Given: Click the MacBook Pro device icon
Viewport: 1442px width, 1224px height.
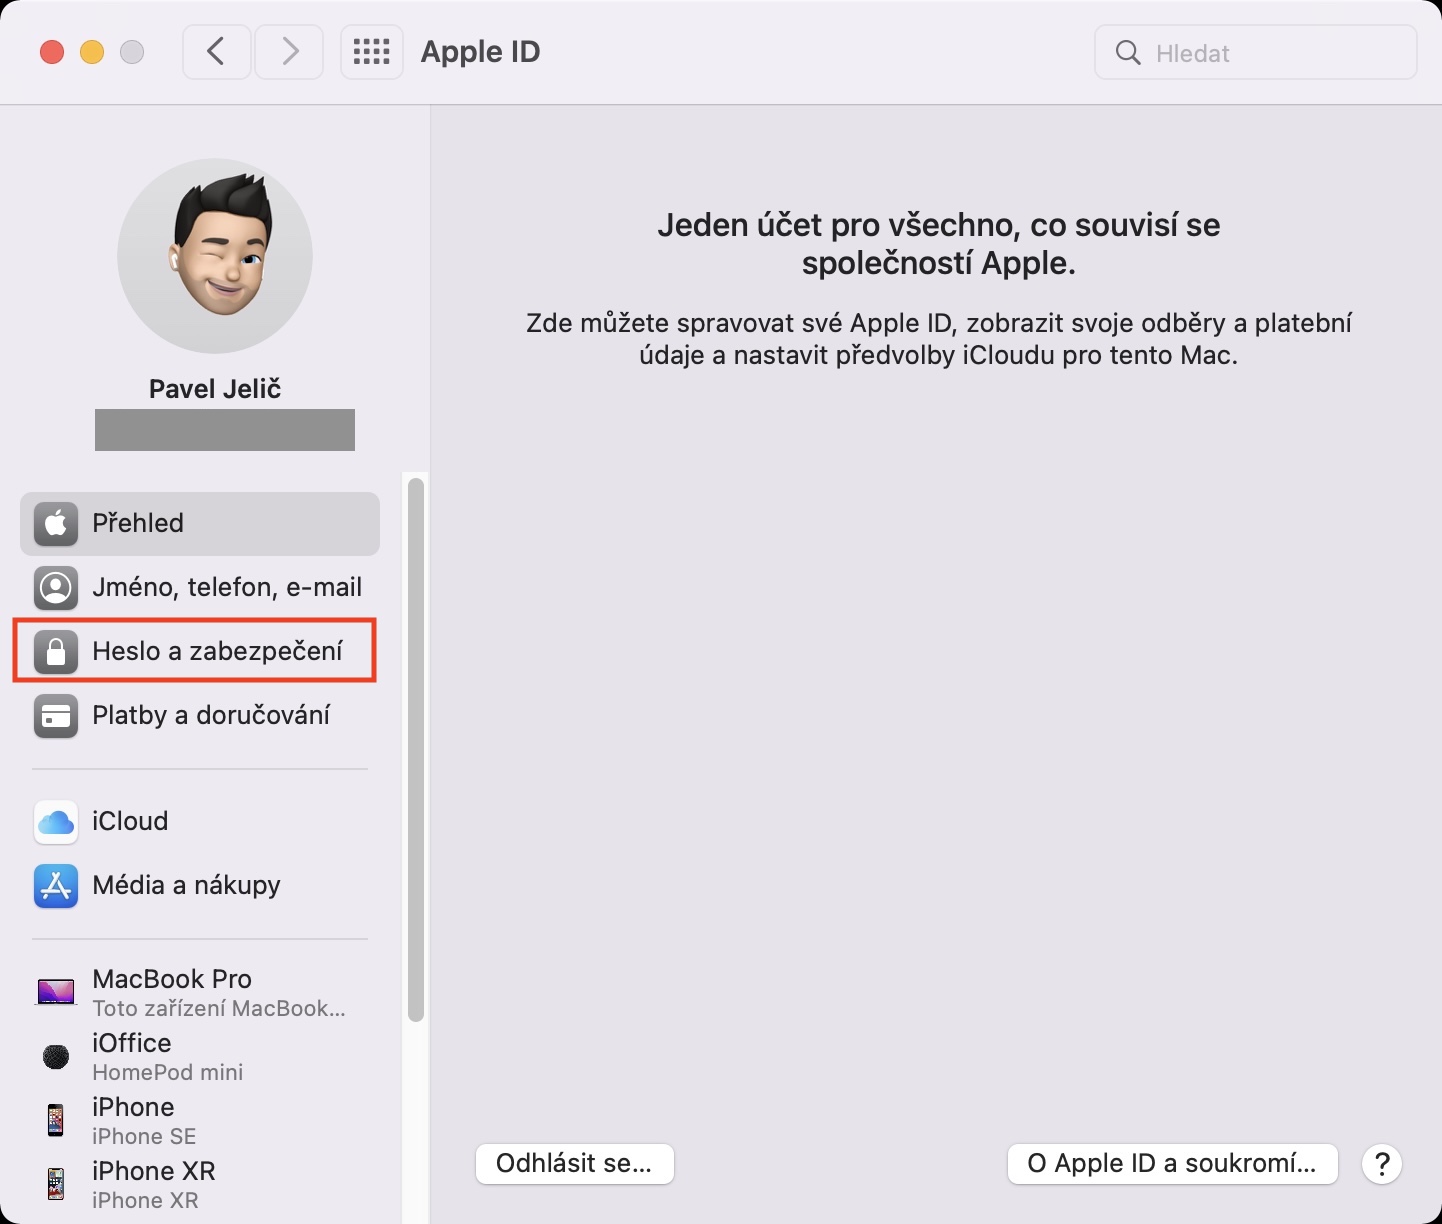Looking at the screenshot, I should pos(56,991).
